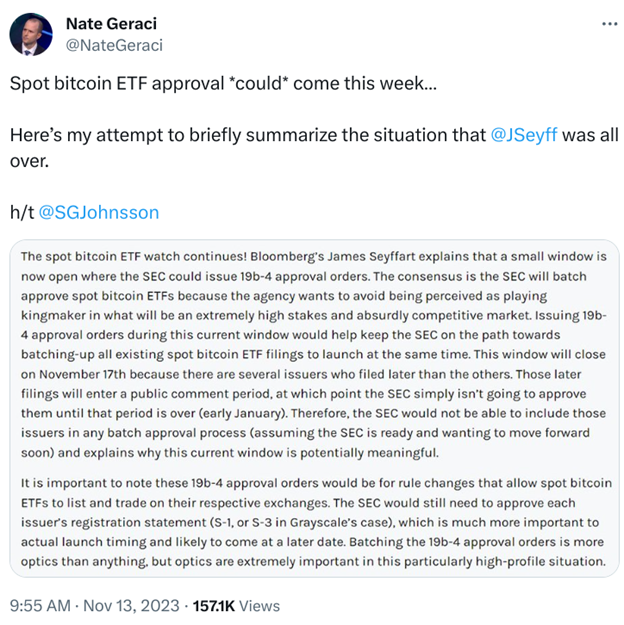Click the 'h/t' text in the tweet
Screen dimensions: 624x625
[x=20, y=212]
